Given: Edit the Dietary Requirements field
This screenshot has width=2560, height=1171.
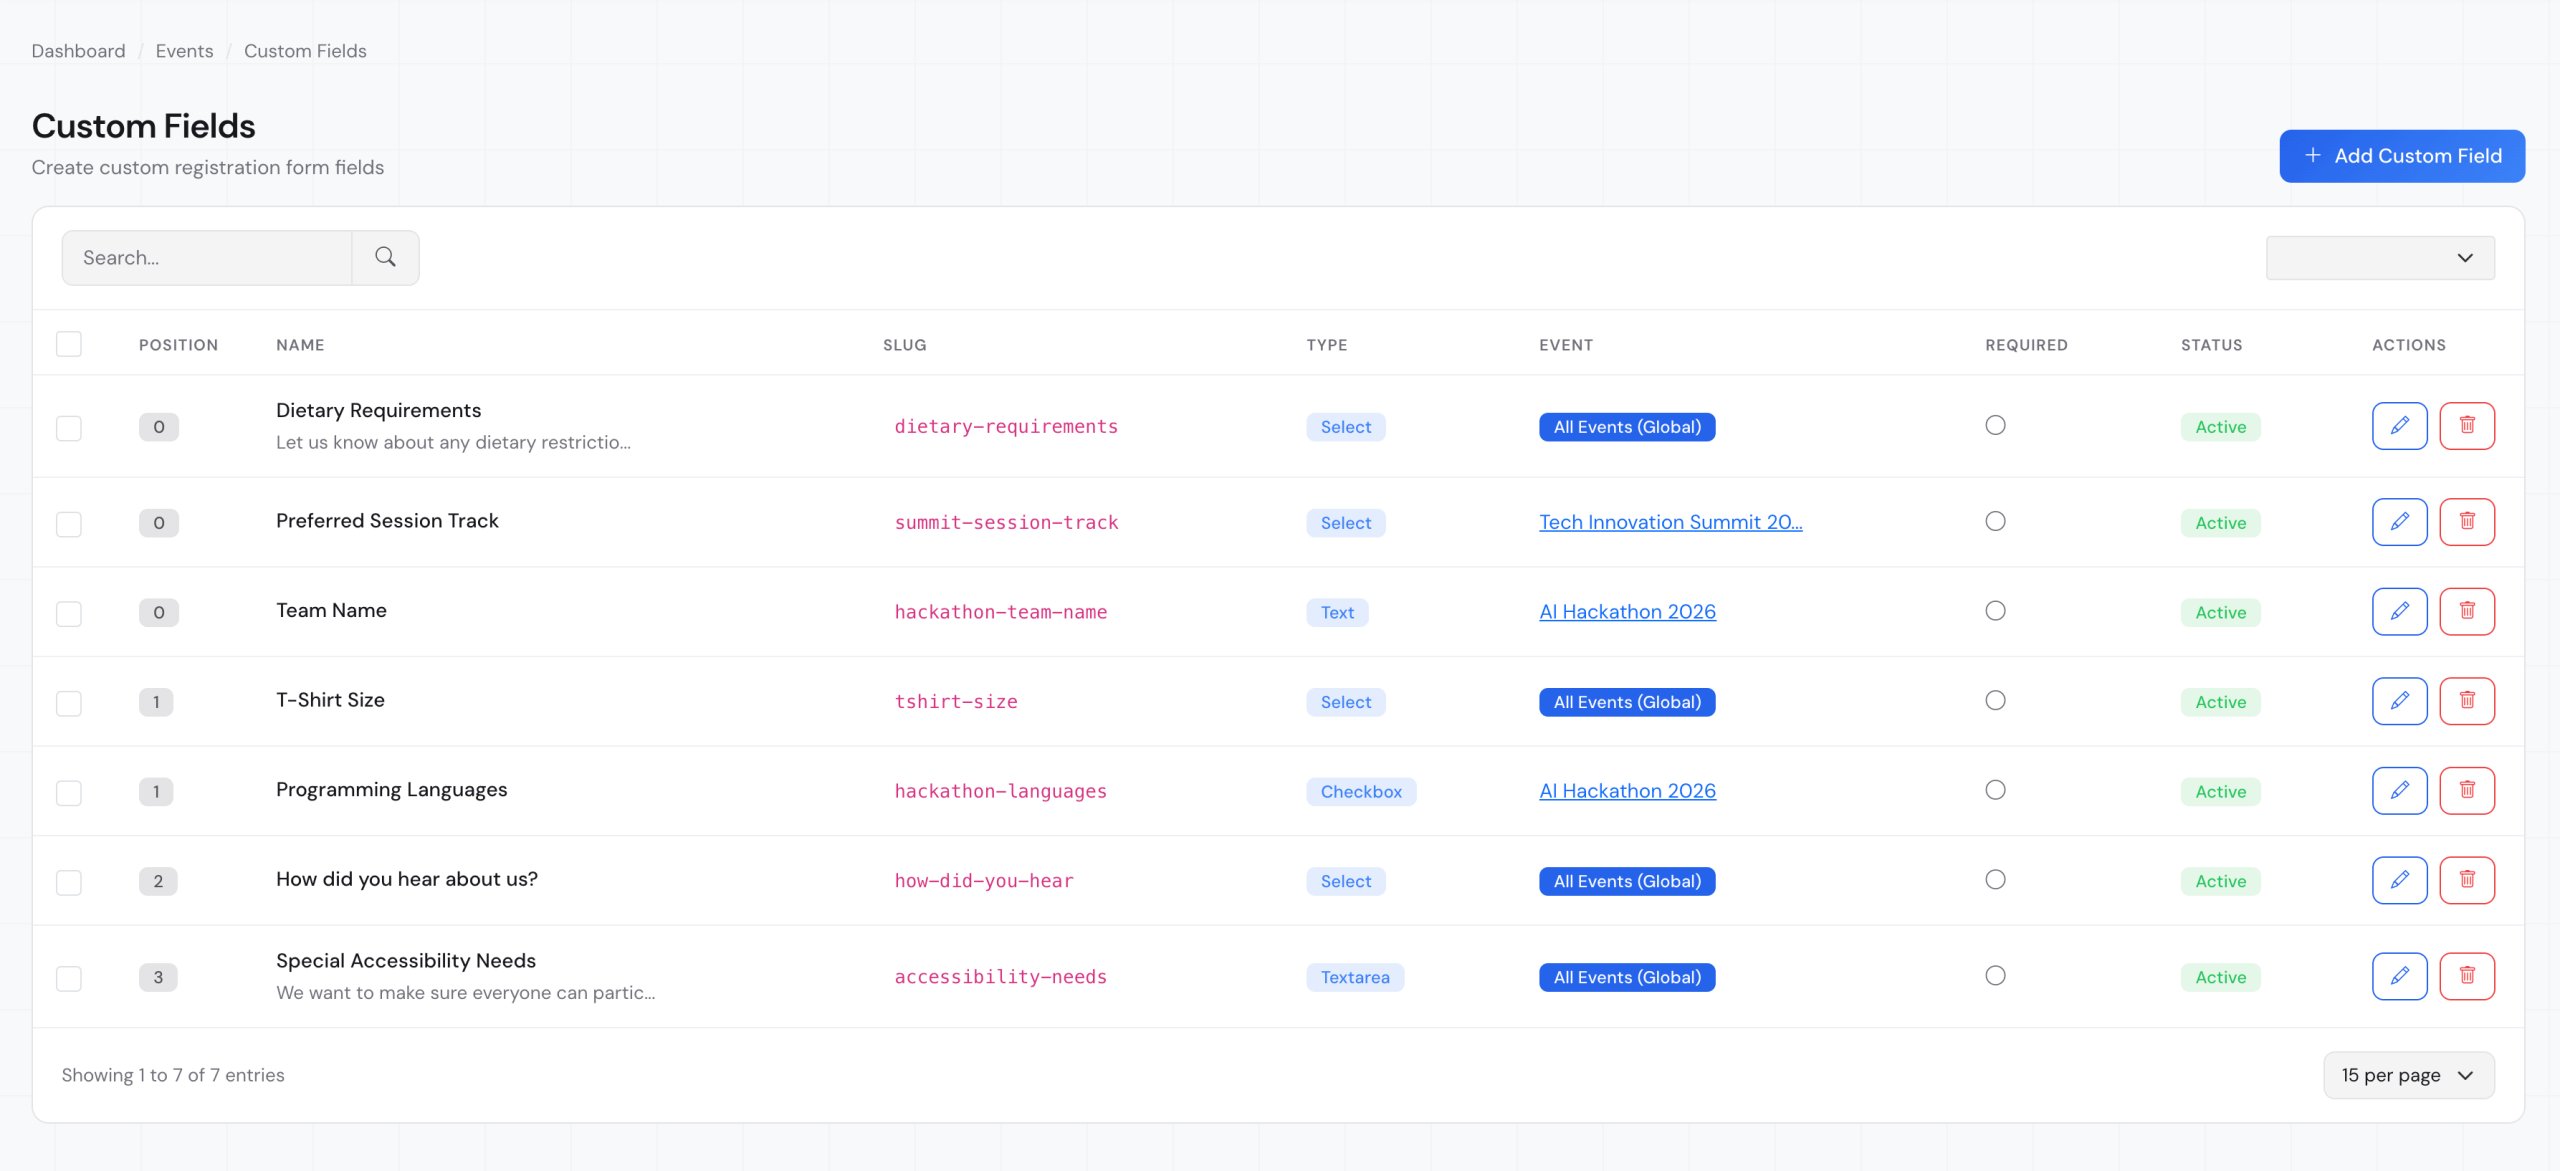Looking at the screenshot, I should tap(2399, 426).
